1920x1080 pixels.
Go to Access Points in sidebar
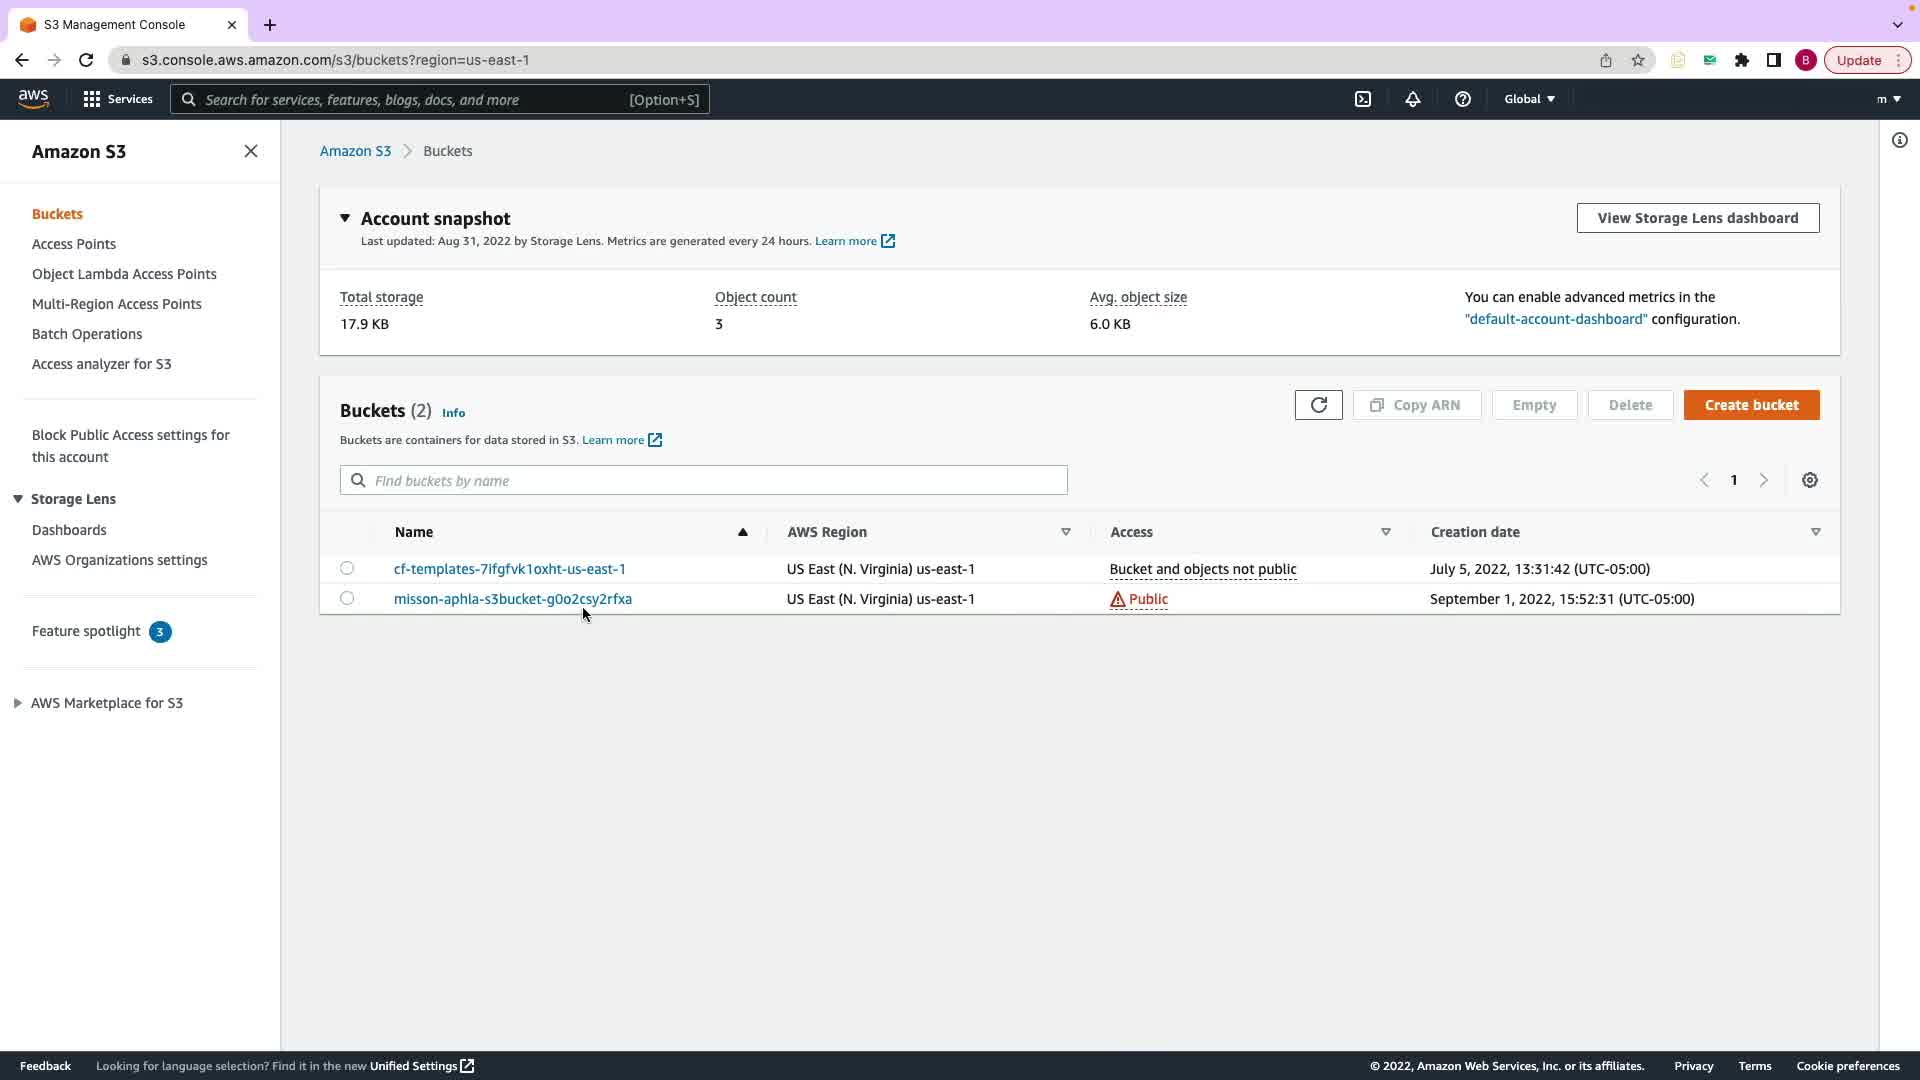tap(74, 244)
